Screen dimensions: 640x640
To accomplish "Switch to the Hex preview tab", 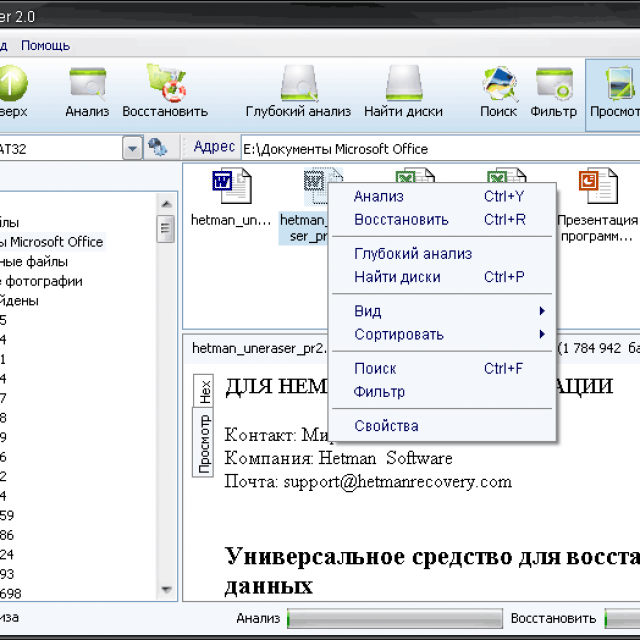I will [205, 391].
